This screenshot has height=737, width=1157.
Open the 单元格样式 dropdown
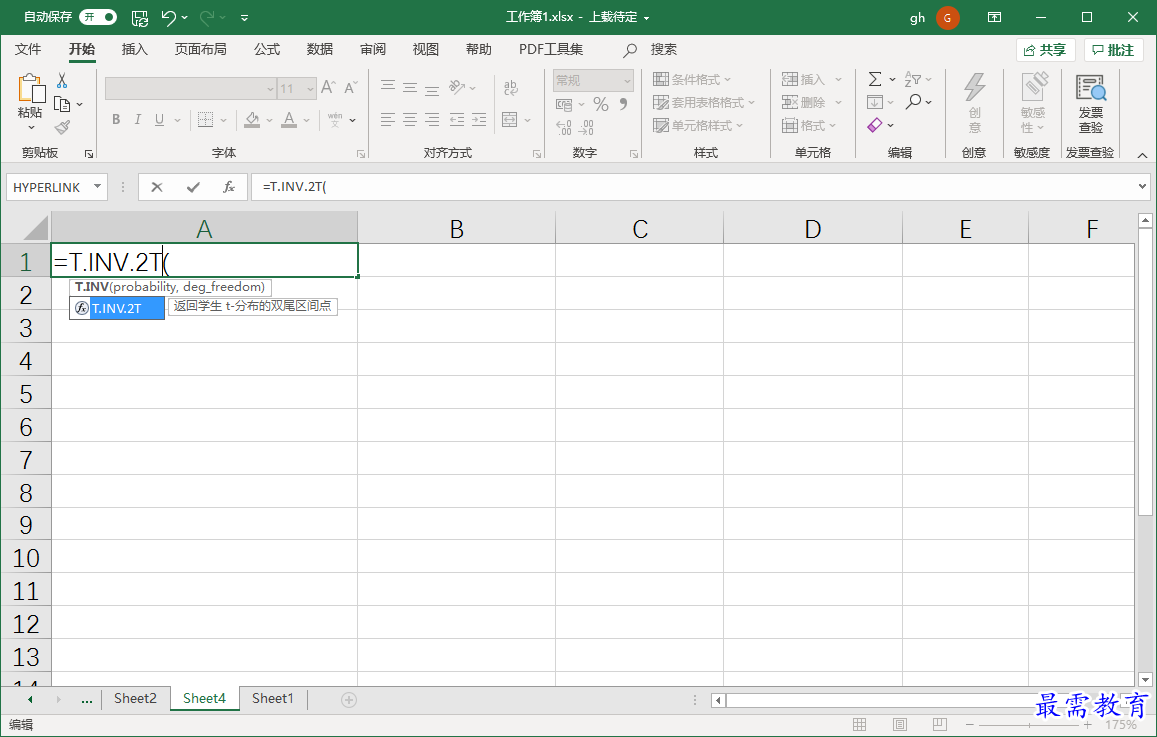click(x=698, y=125)
